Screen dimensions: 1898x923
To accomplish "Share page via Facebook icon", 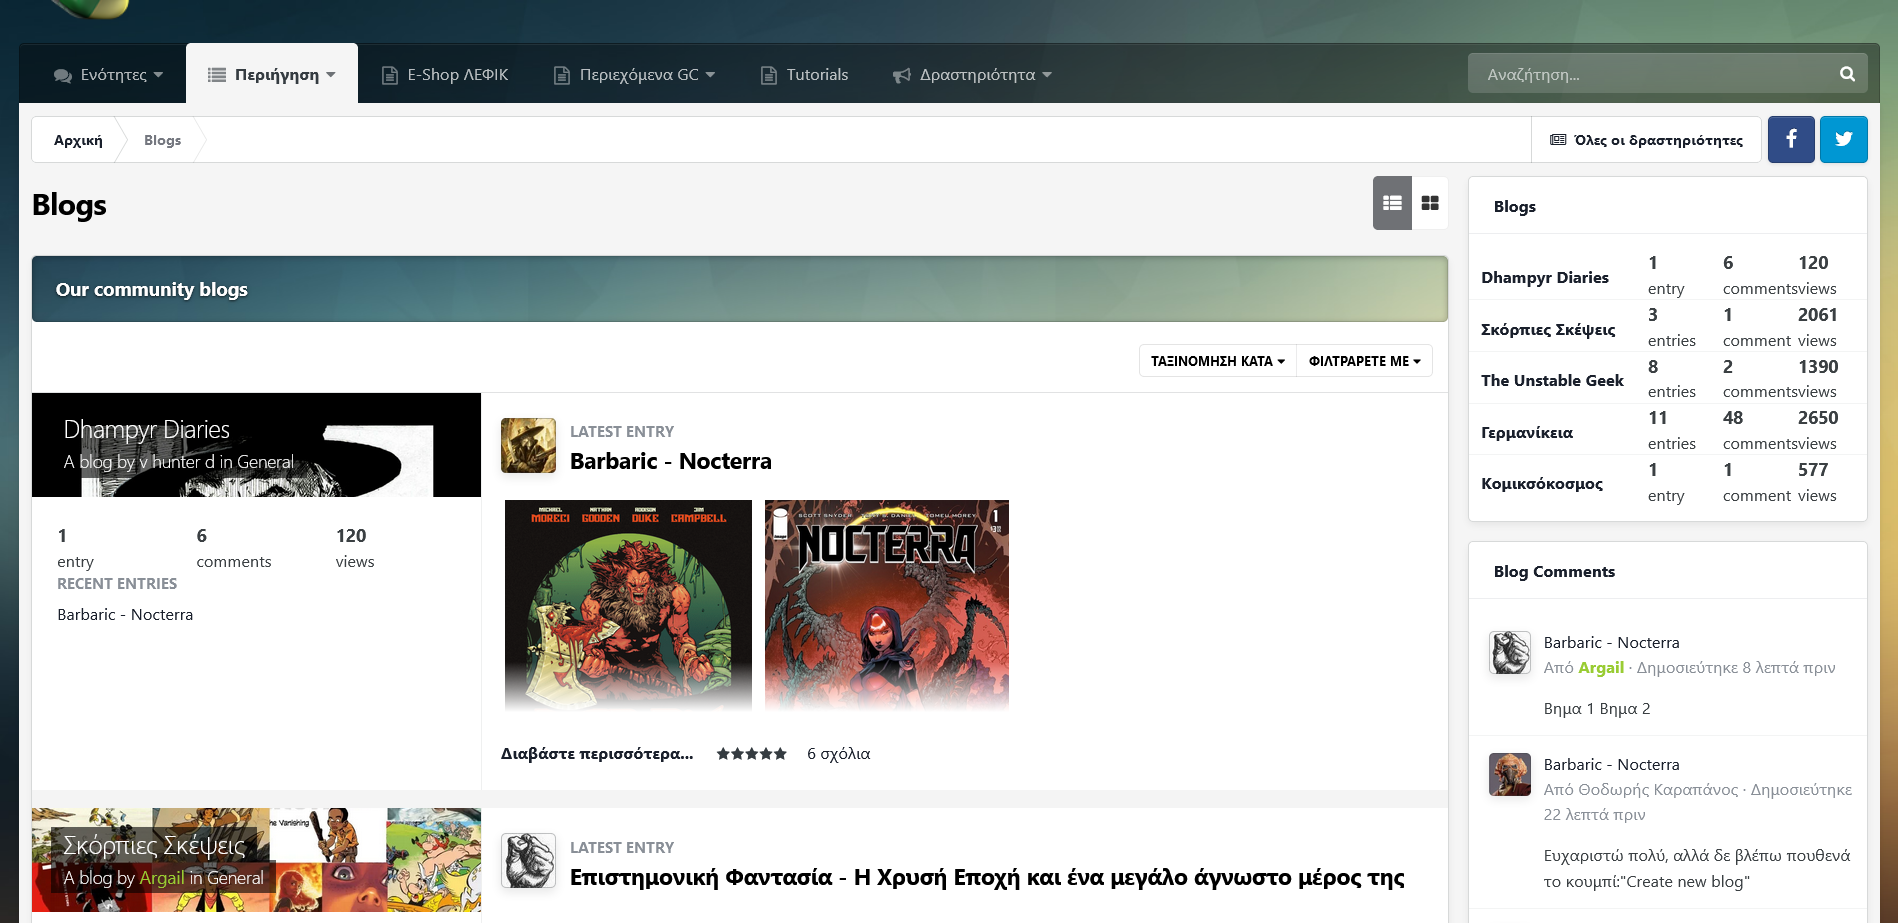I will point(1791,139).
